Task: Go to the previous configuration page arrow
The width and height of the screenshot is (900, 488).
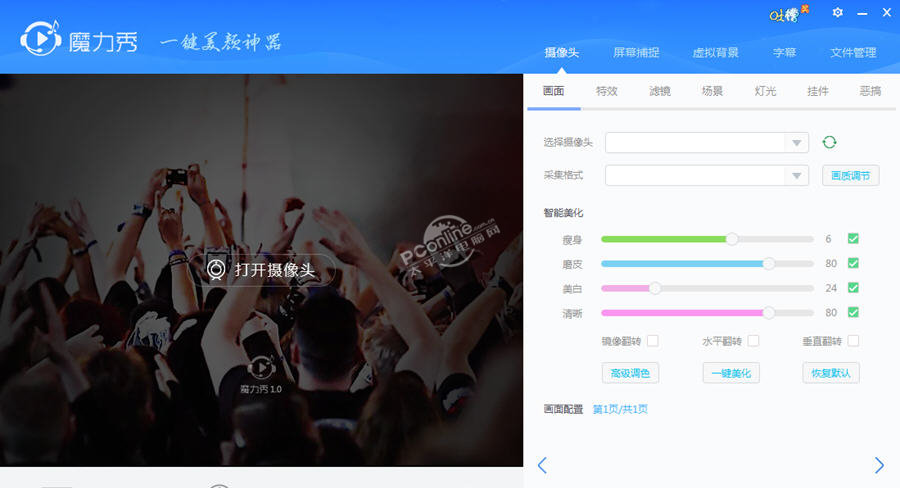Action: pyautogui.click(x=542, y=465)
